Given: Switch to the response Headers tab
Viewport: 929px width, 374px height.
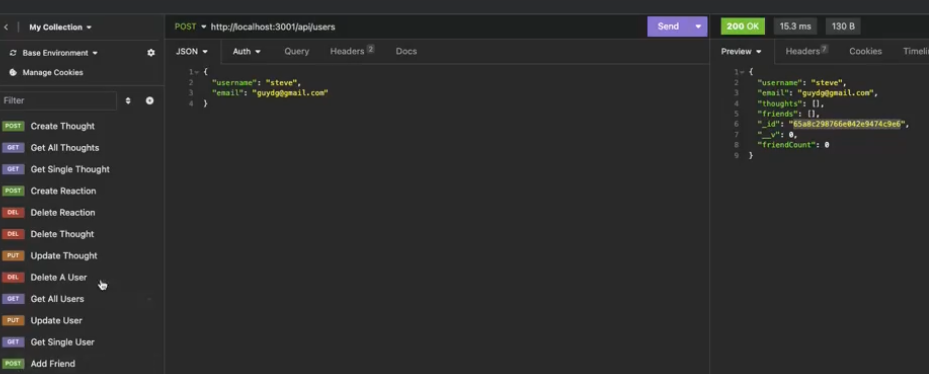Looking at the screenshot, I should tap(806, 52).
